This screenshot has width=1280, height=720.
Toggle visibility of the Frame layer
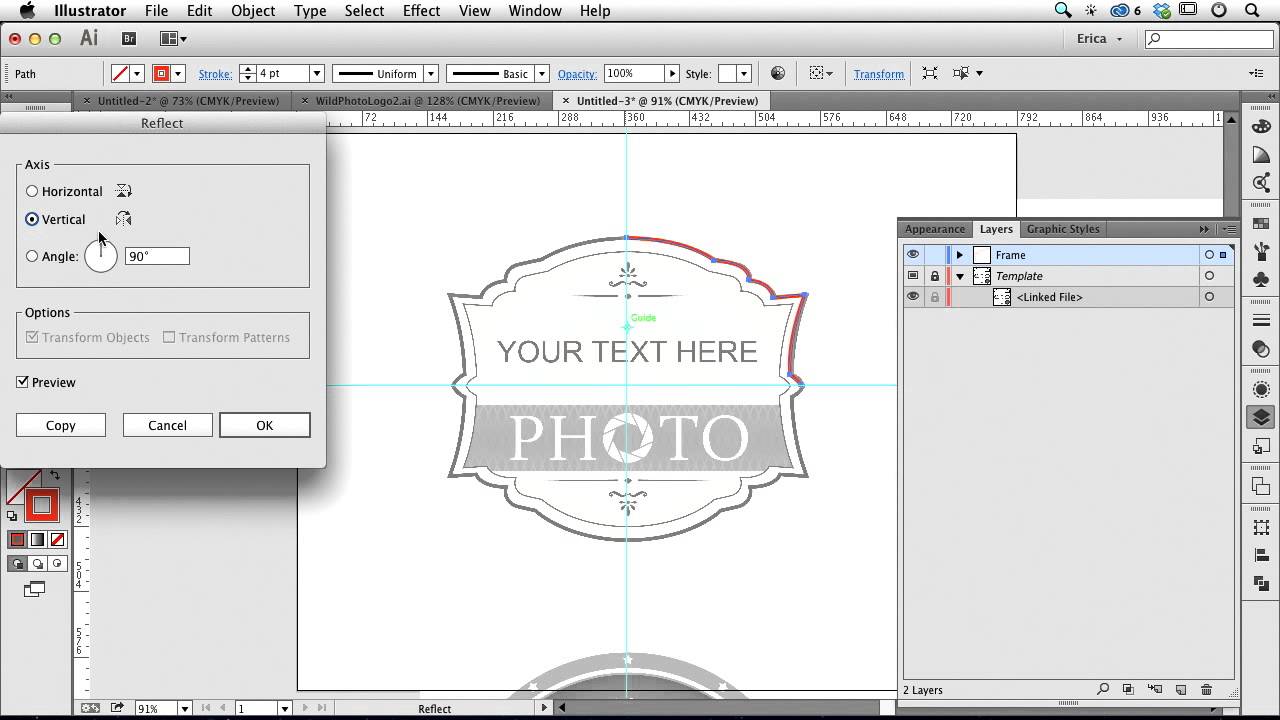click(x=913, y=255)
